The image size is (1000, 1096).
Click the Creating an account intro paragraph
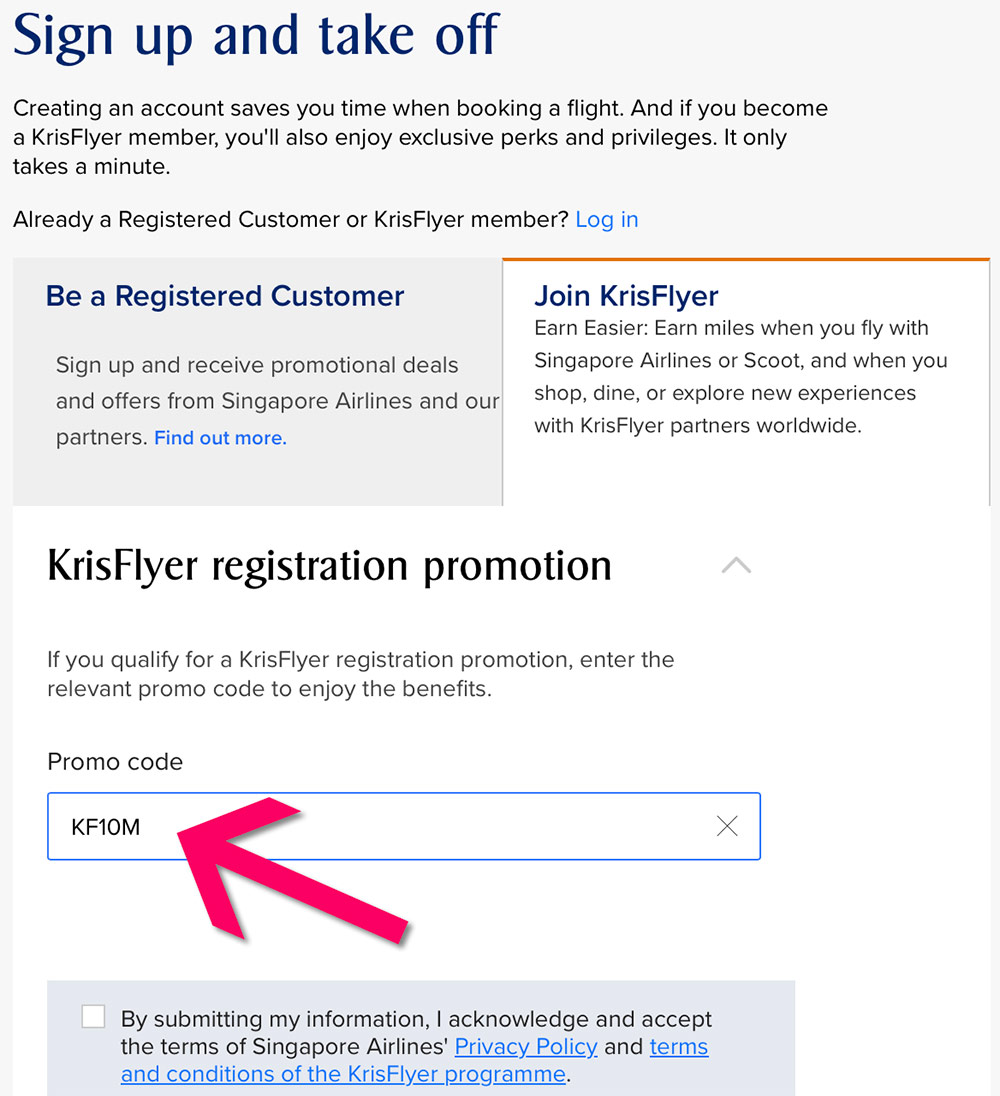pyautogui.click(x=420, y=137)
